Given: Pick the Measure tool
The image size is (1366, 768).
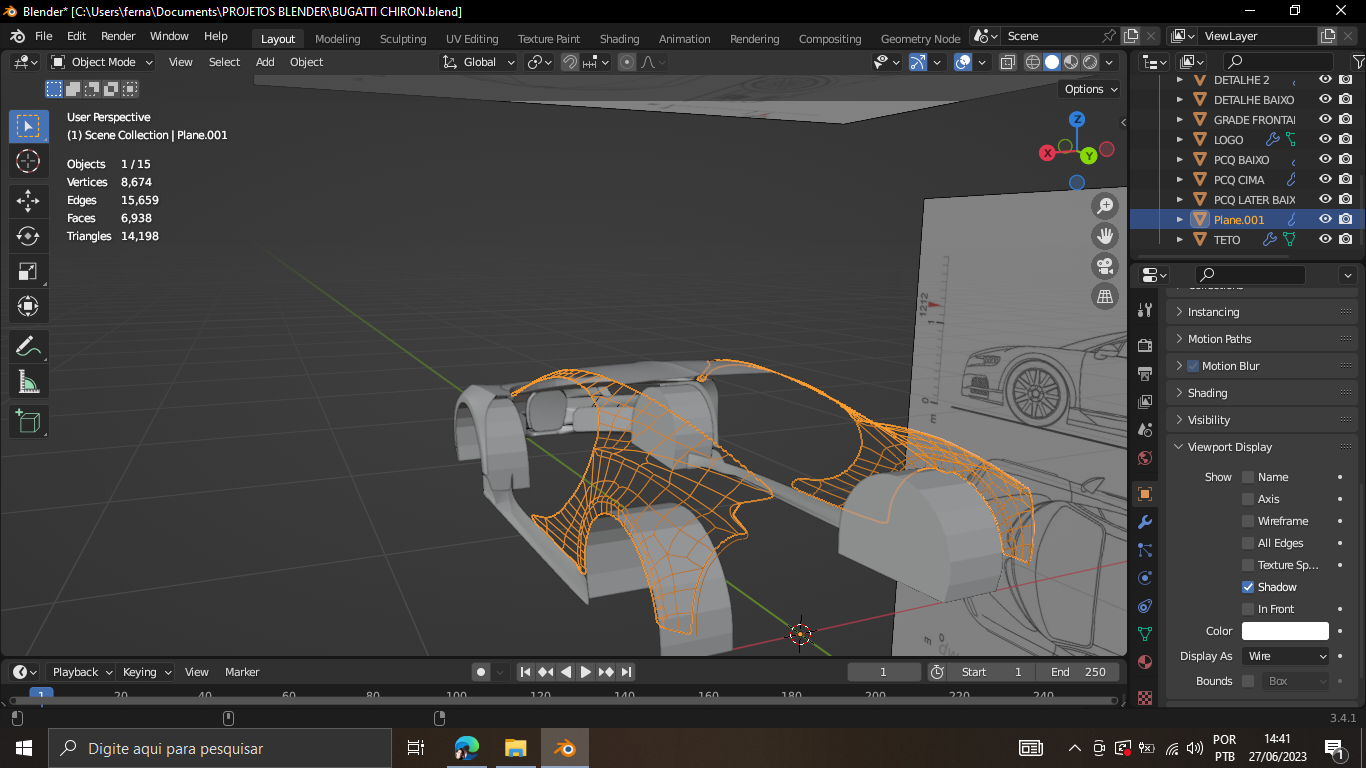Looking at the screenshot, I should (x=28, y=381).
